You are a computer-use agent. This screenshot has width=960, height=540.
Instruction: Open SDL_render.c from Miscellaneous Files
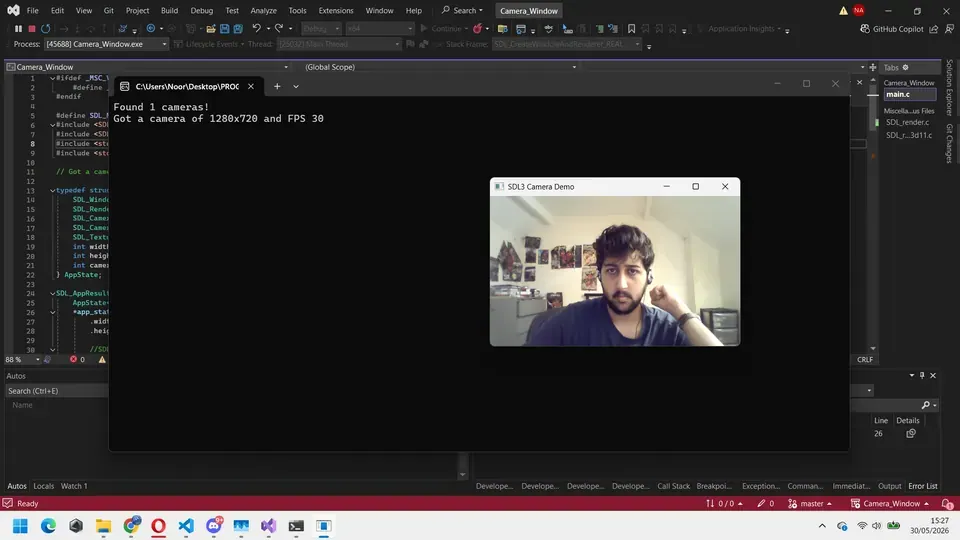(907, 122)
